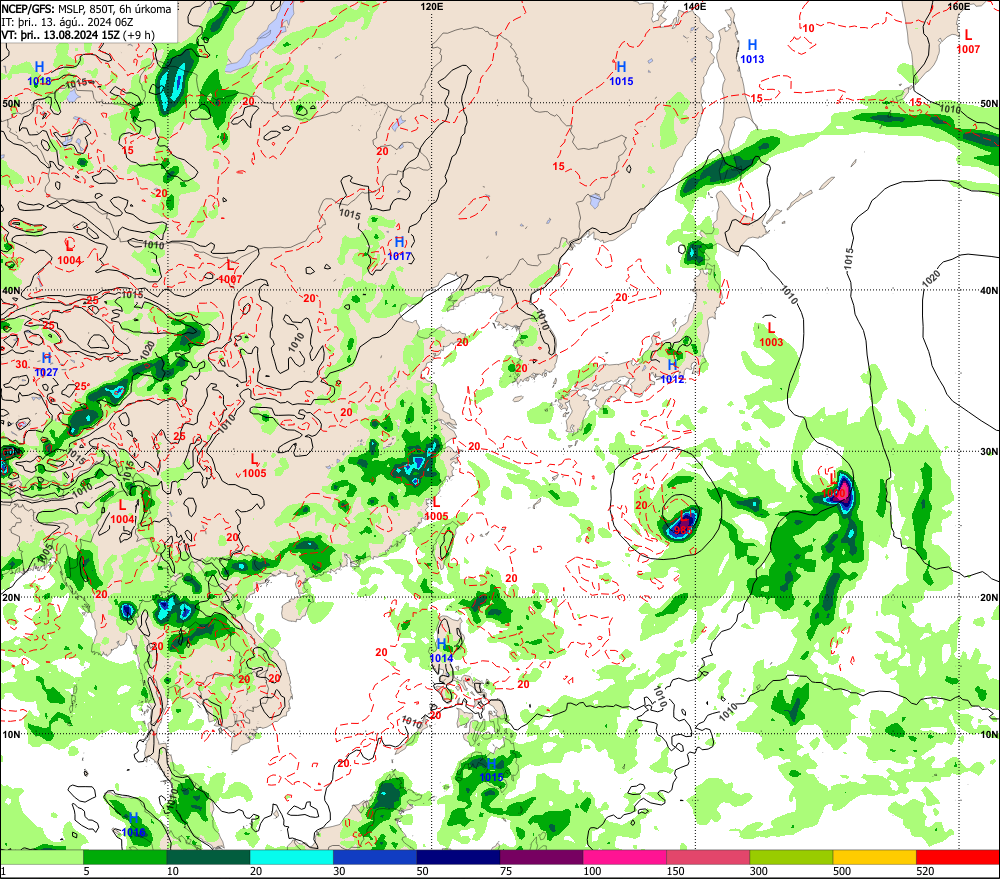Image resolution: width=1000 pixels, height=879 pixels.
Task: Click the 160E longitude label
Action: coord(958,6)
